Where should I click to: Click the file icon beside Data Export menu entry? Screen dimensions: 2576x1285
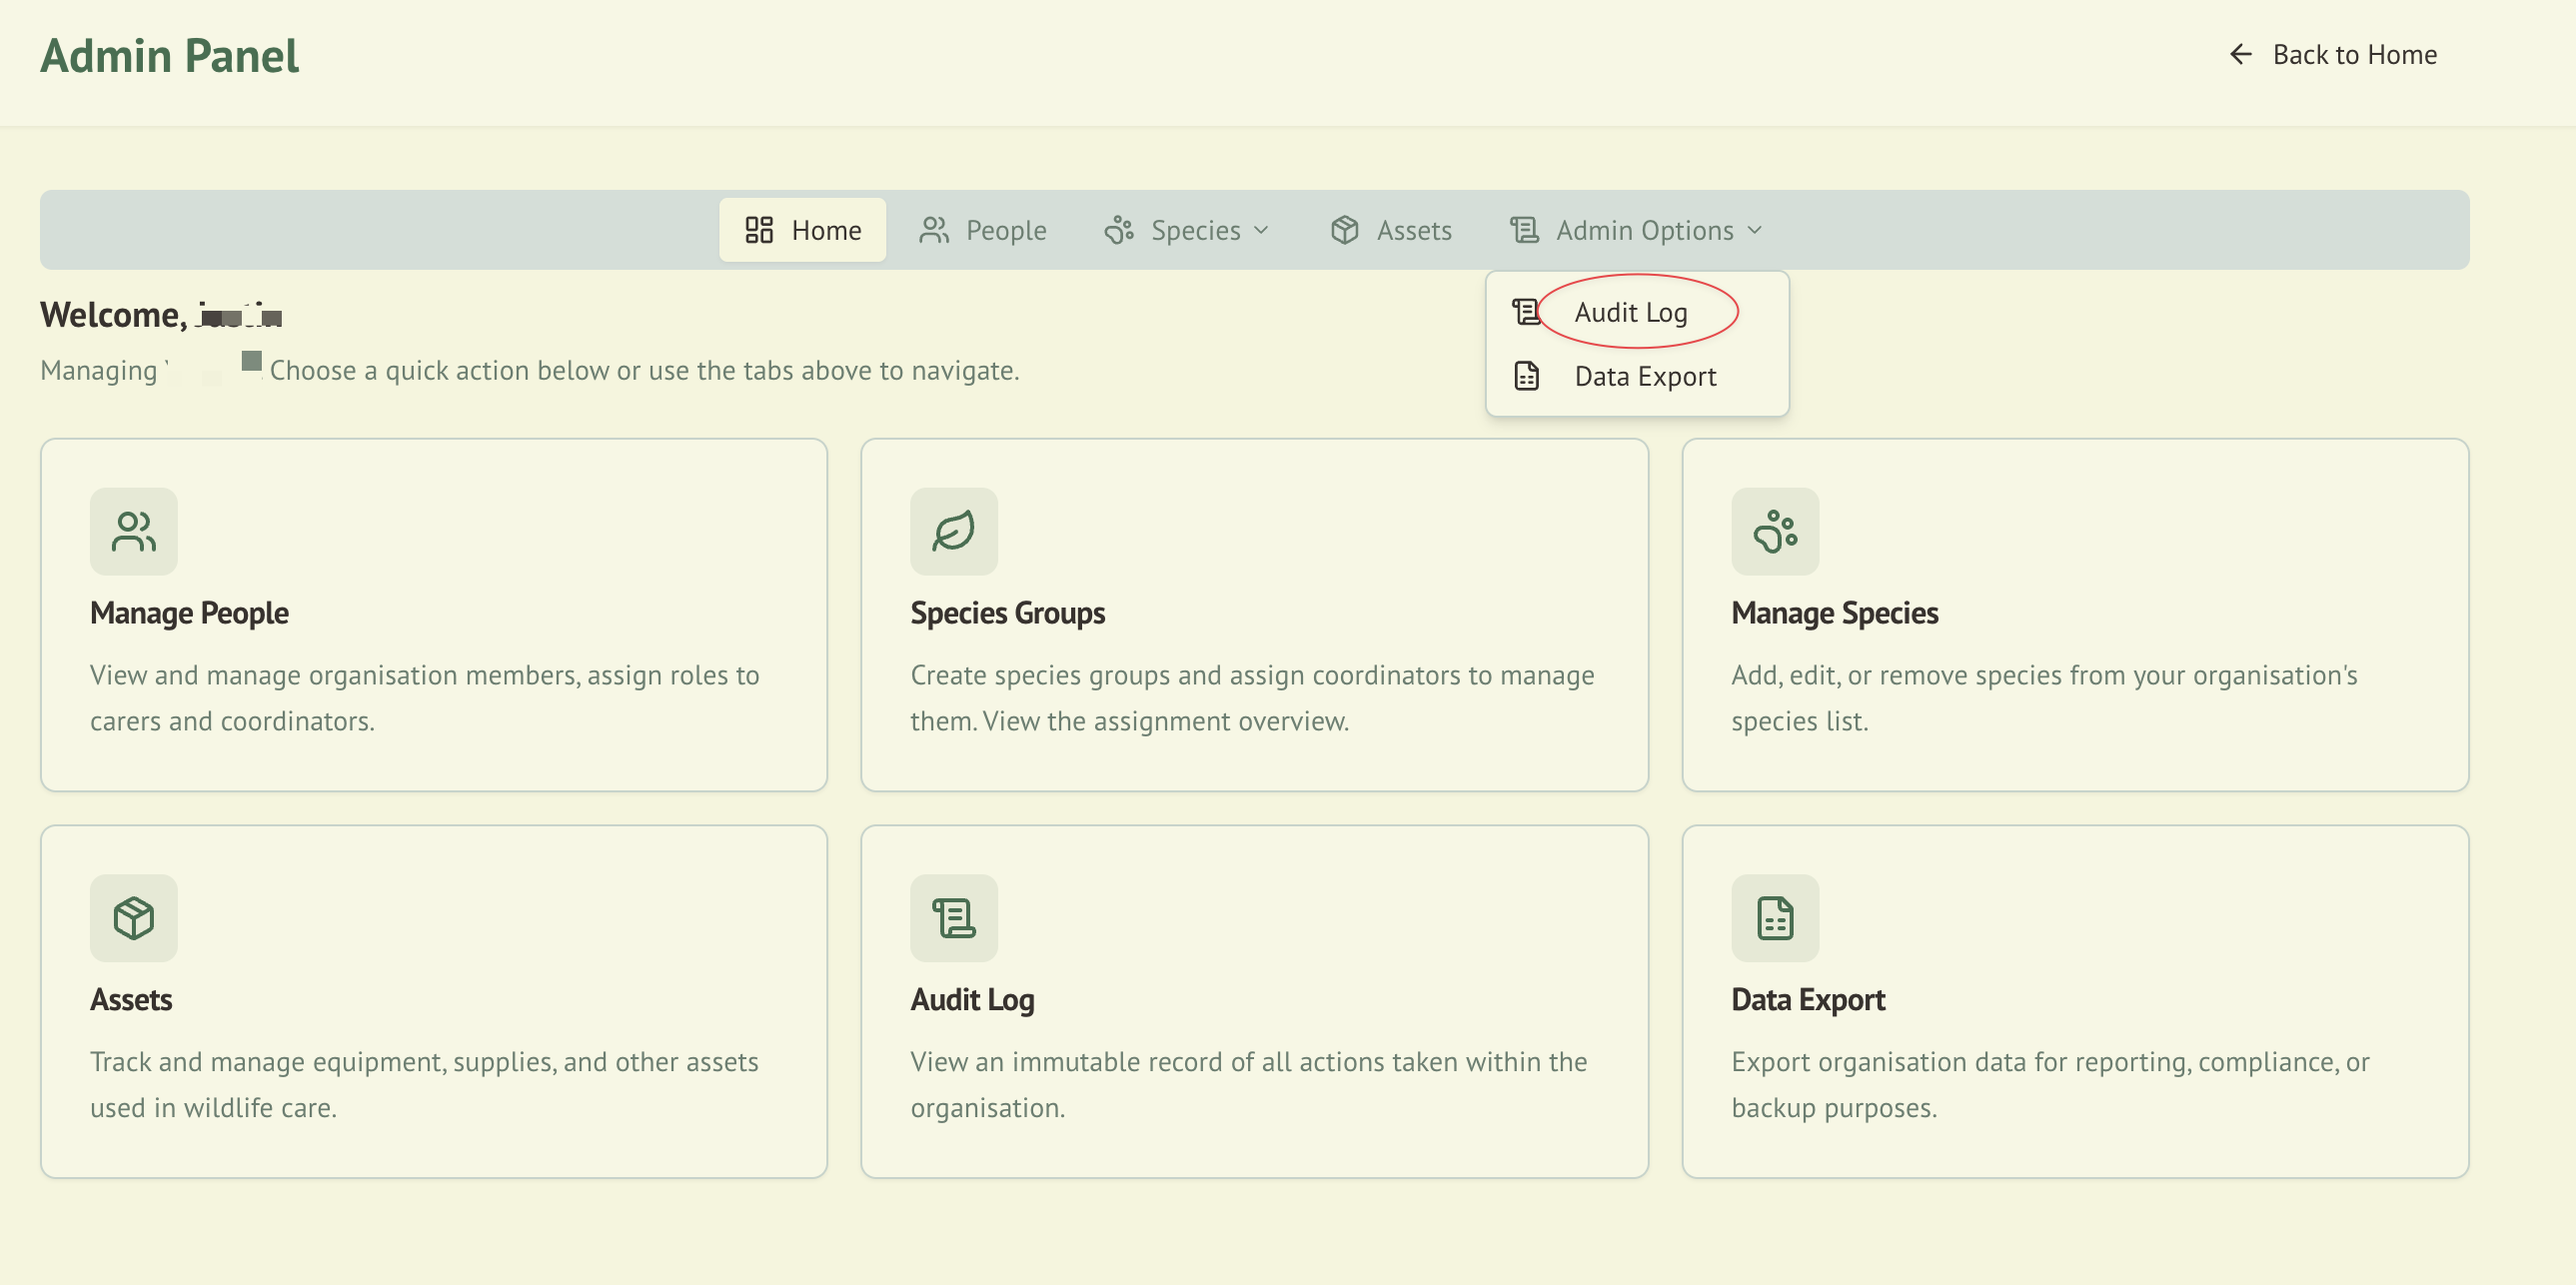pos(1526,376)
